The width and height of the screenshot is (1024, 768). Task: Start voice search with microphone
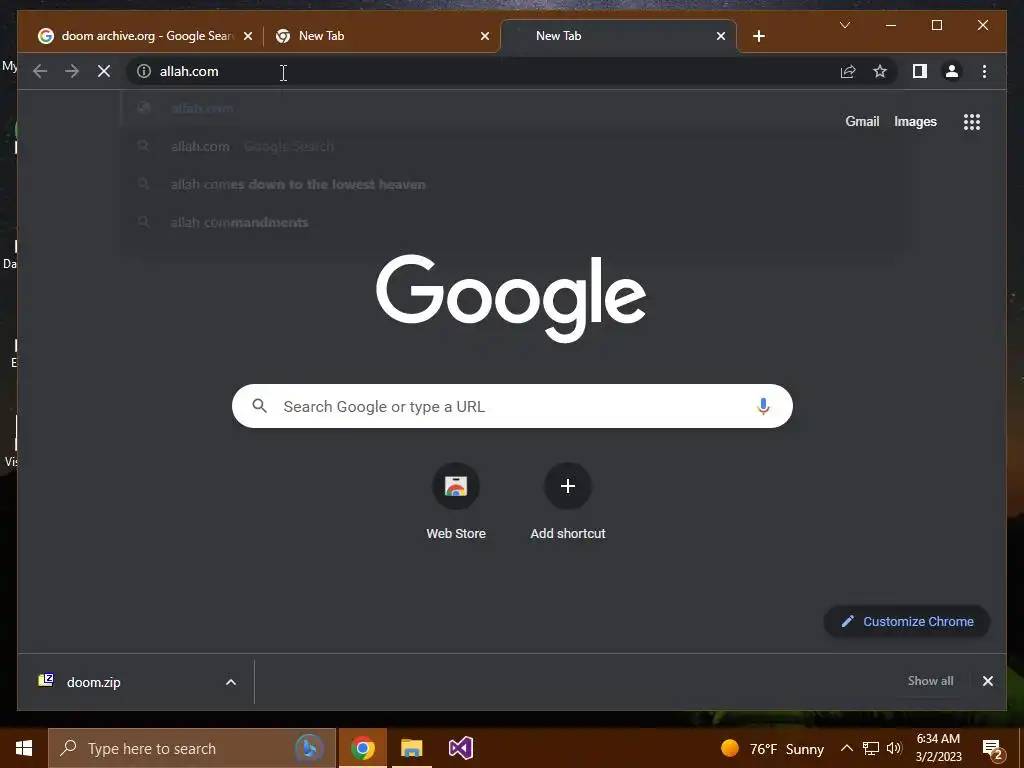[763, 406]
